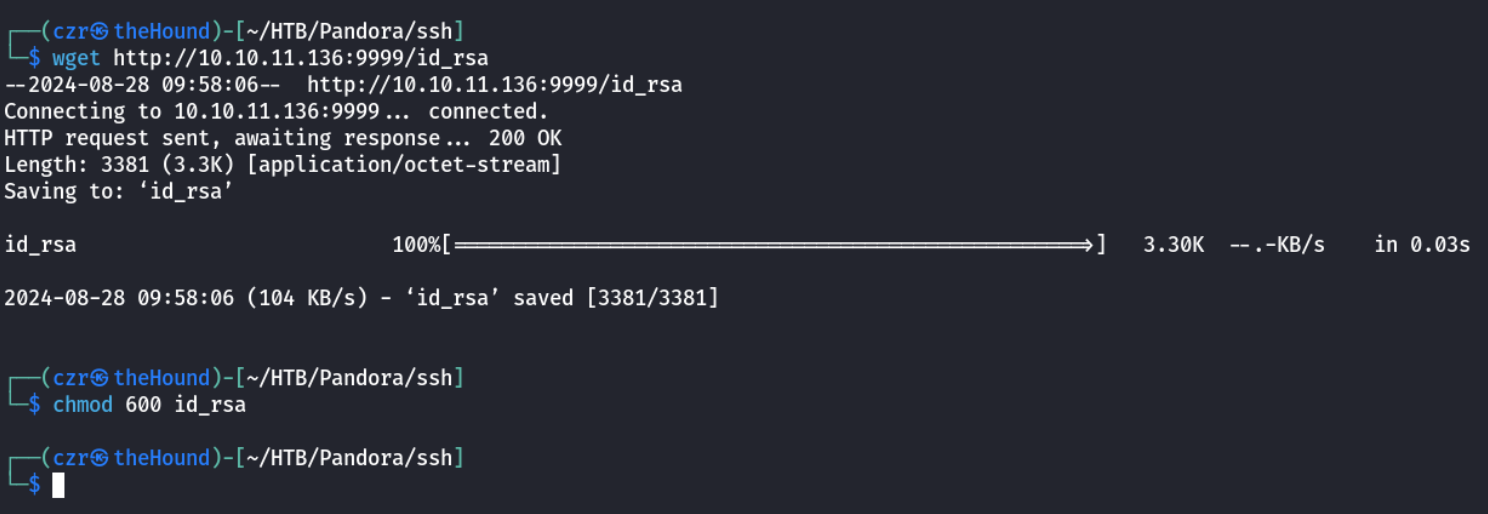This screenshot has height=514, width=1488.
Task: Click the ㉿ symbol in the wget prompt
Action: tap(100, 30)
